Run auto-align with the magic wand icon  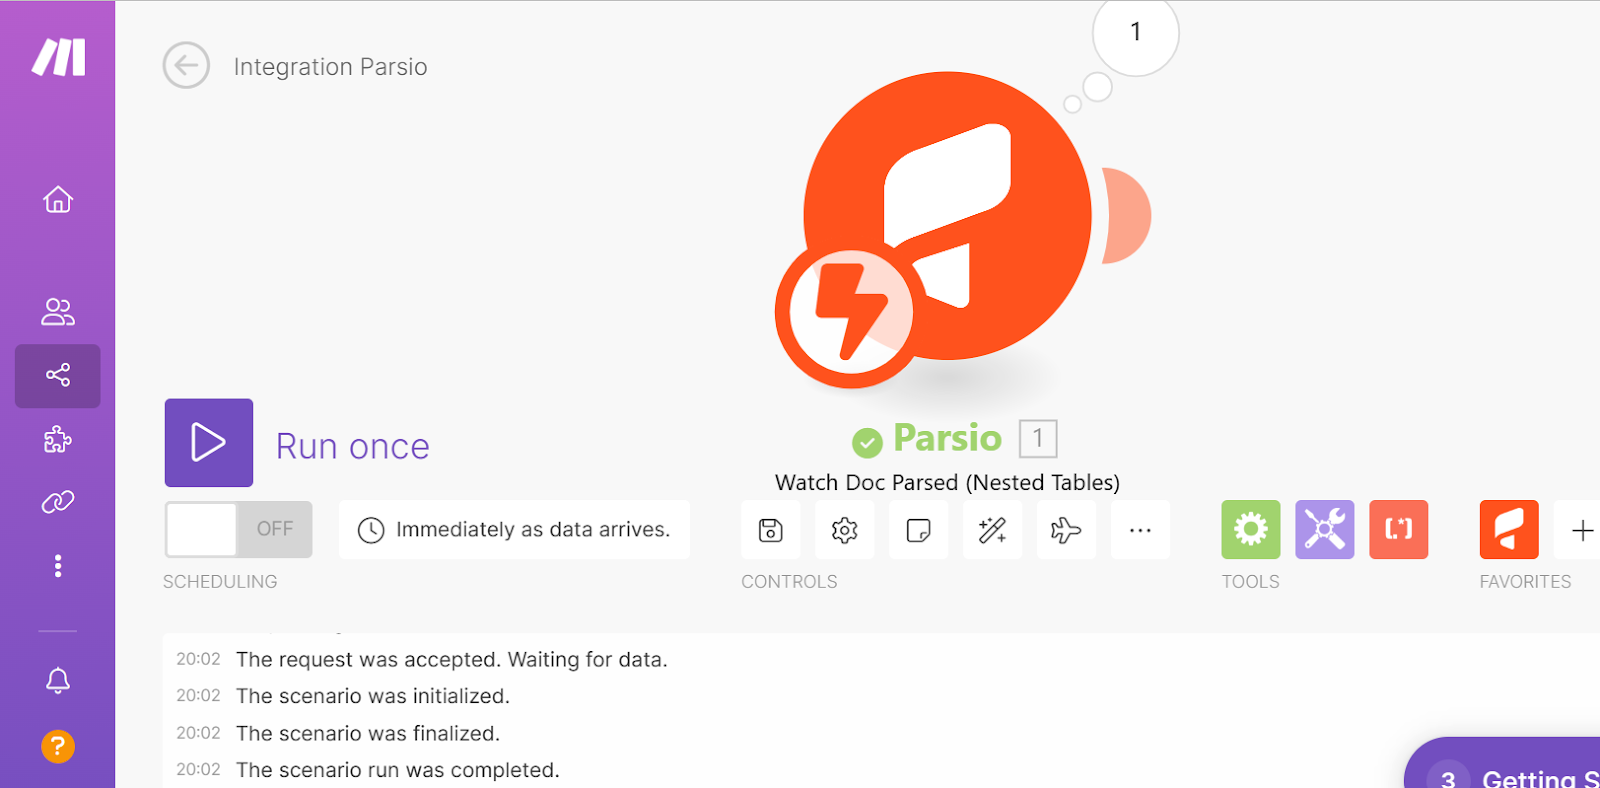pos(992,530)
